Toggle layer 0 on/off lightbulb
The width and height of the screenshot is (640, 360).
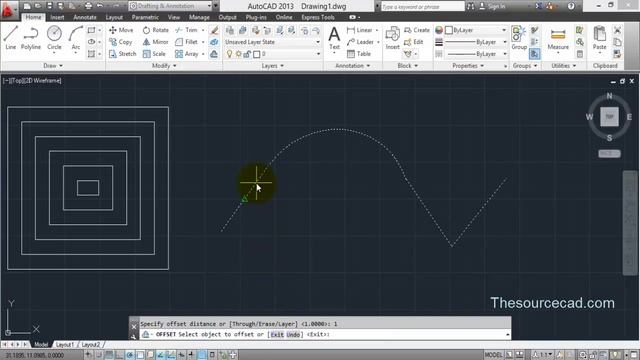coord(229,54)
